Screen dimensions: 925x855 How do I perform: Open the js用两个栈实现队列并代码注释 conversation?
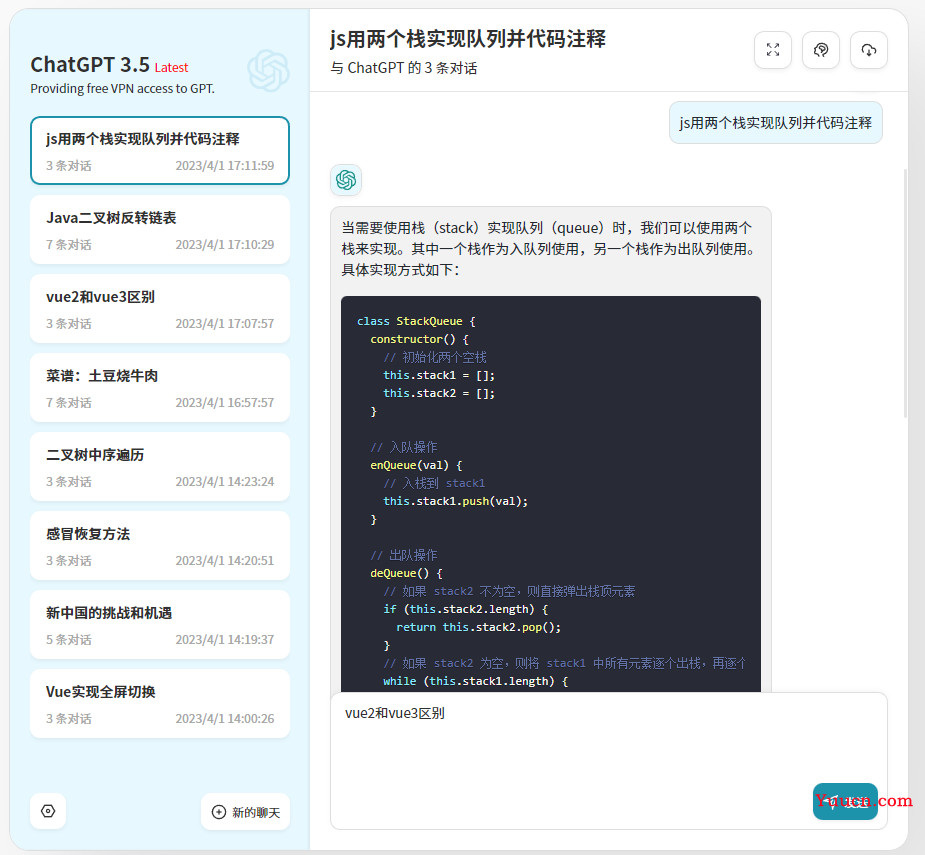(x=160, y=150)
